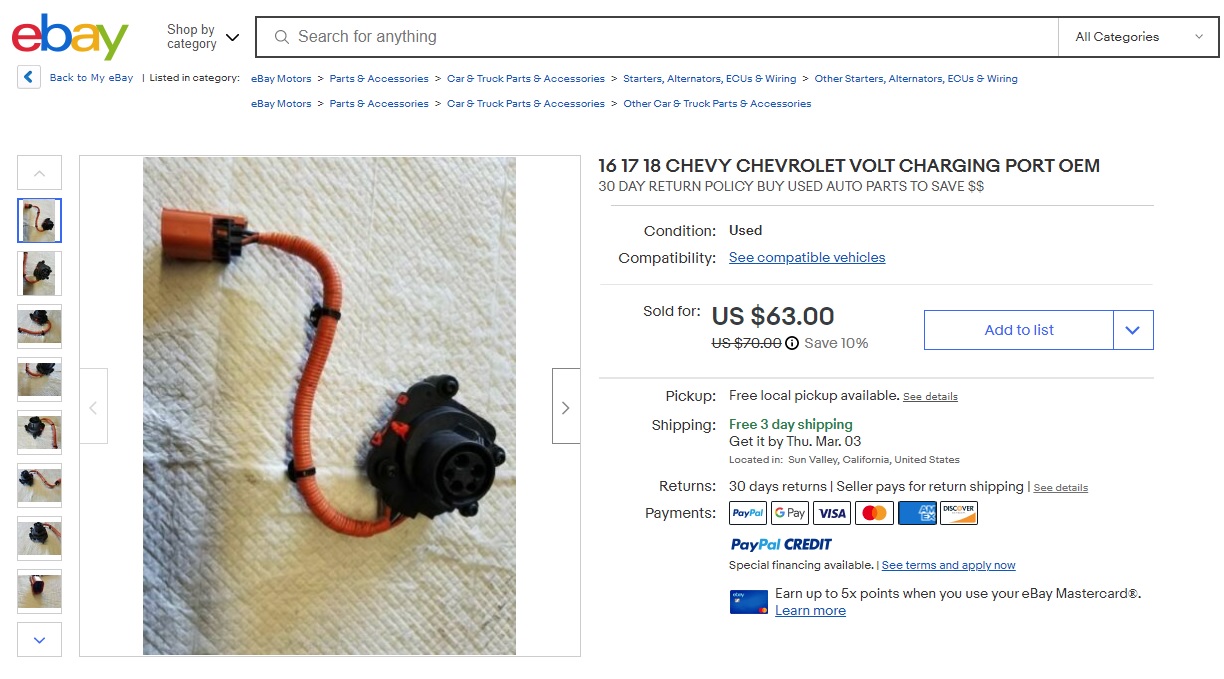1224x679 pixels.
Task: Click See terms and apply now link
Action: (948, 565)
